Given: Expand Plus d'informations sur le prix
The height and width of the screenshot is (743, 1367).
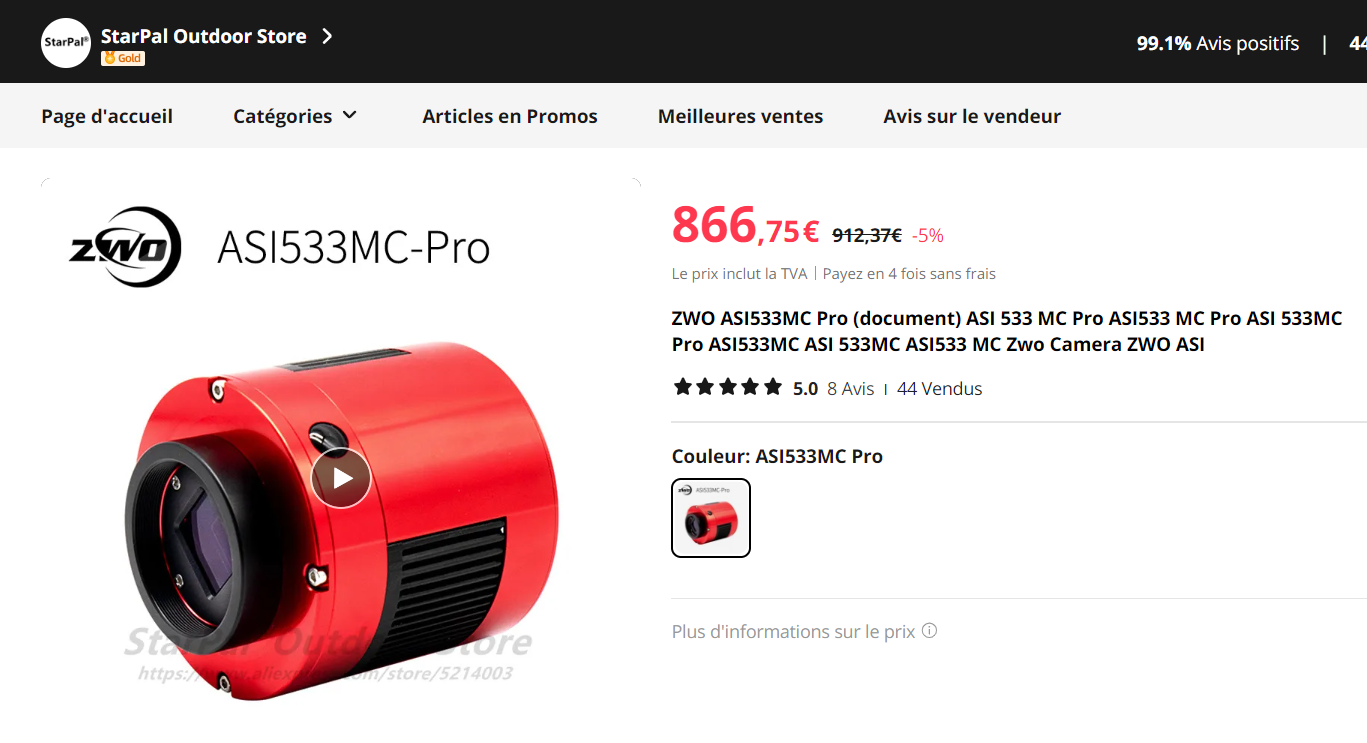Looking at the screenshot, I should tap(793, 632).
